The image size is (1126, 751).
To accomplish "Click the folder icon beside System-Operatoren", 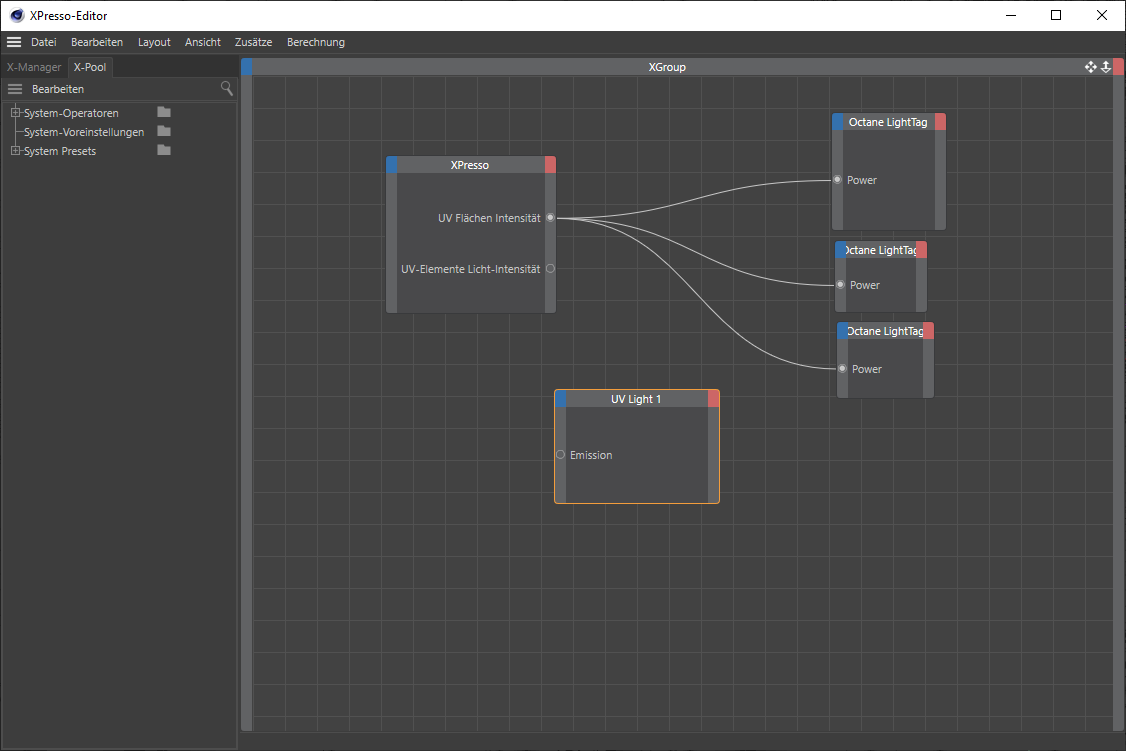I will 164,112.
